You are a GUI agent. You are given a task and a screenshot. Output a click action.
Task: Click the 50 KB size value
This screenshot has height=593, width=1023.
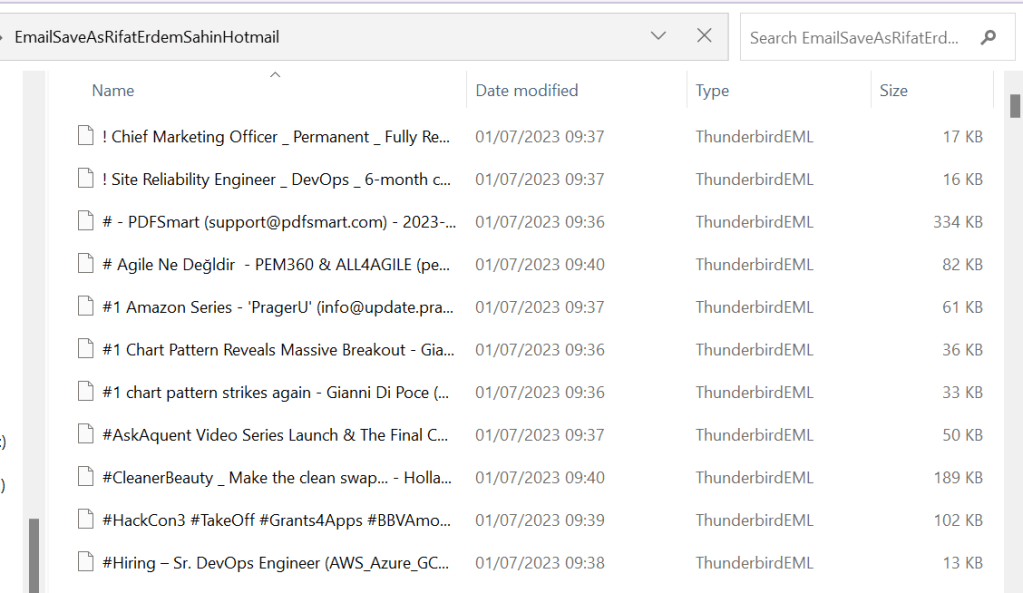tap(962, 435)
